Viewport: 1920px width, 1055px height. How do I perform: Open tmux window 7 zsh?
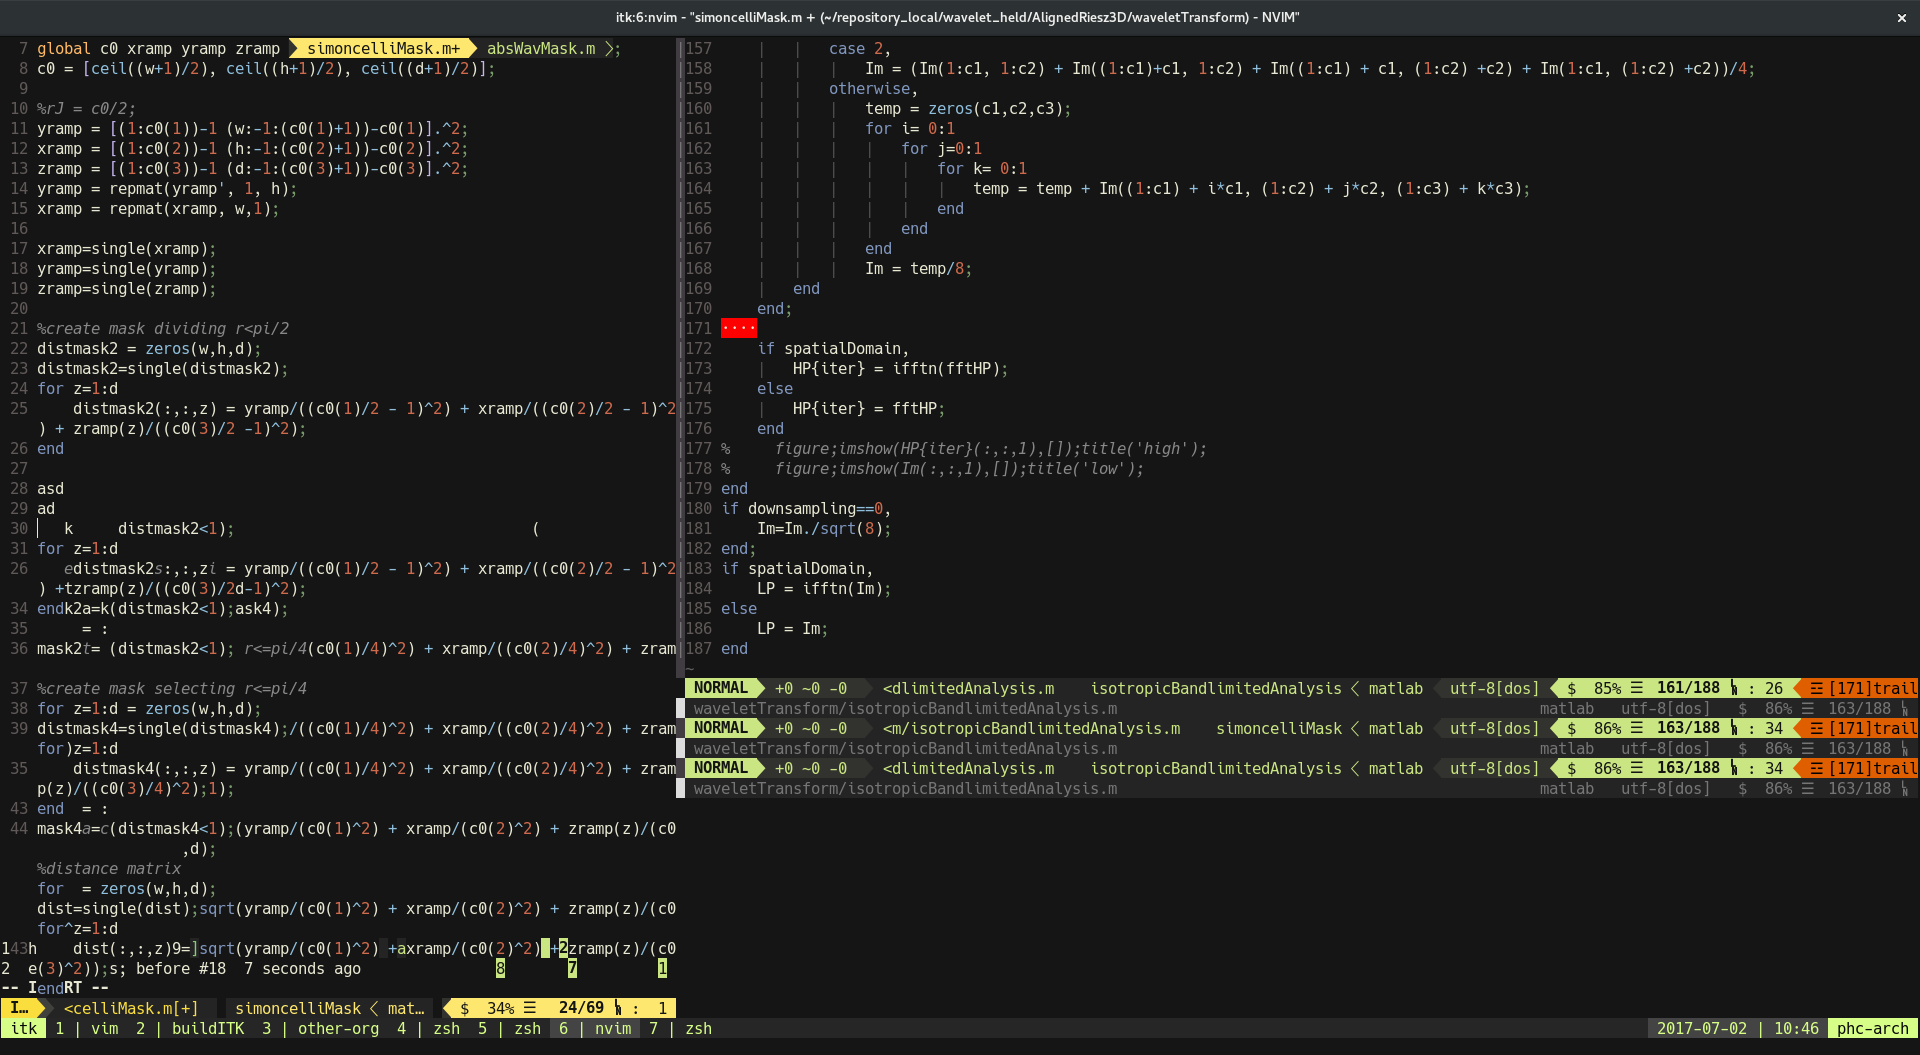pos(680,1028)
